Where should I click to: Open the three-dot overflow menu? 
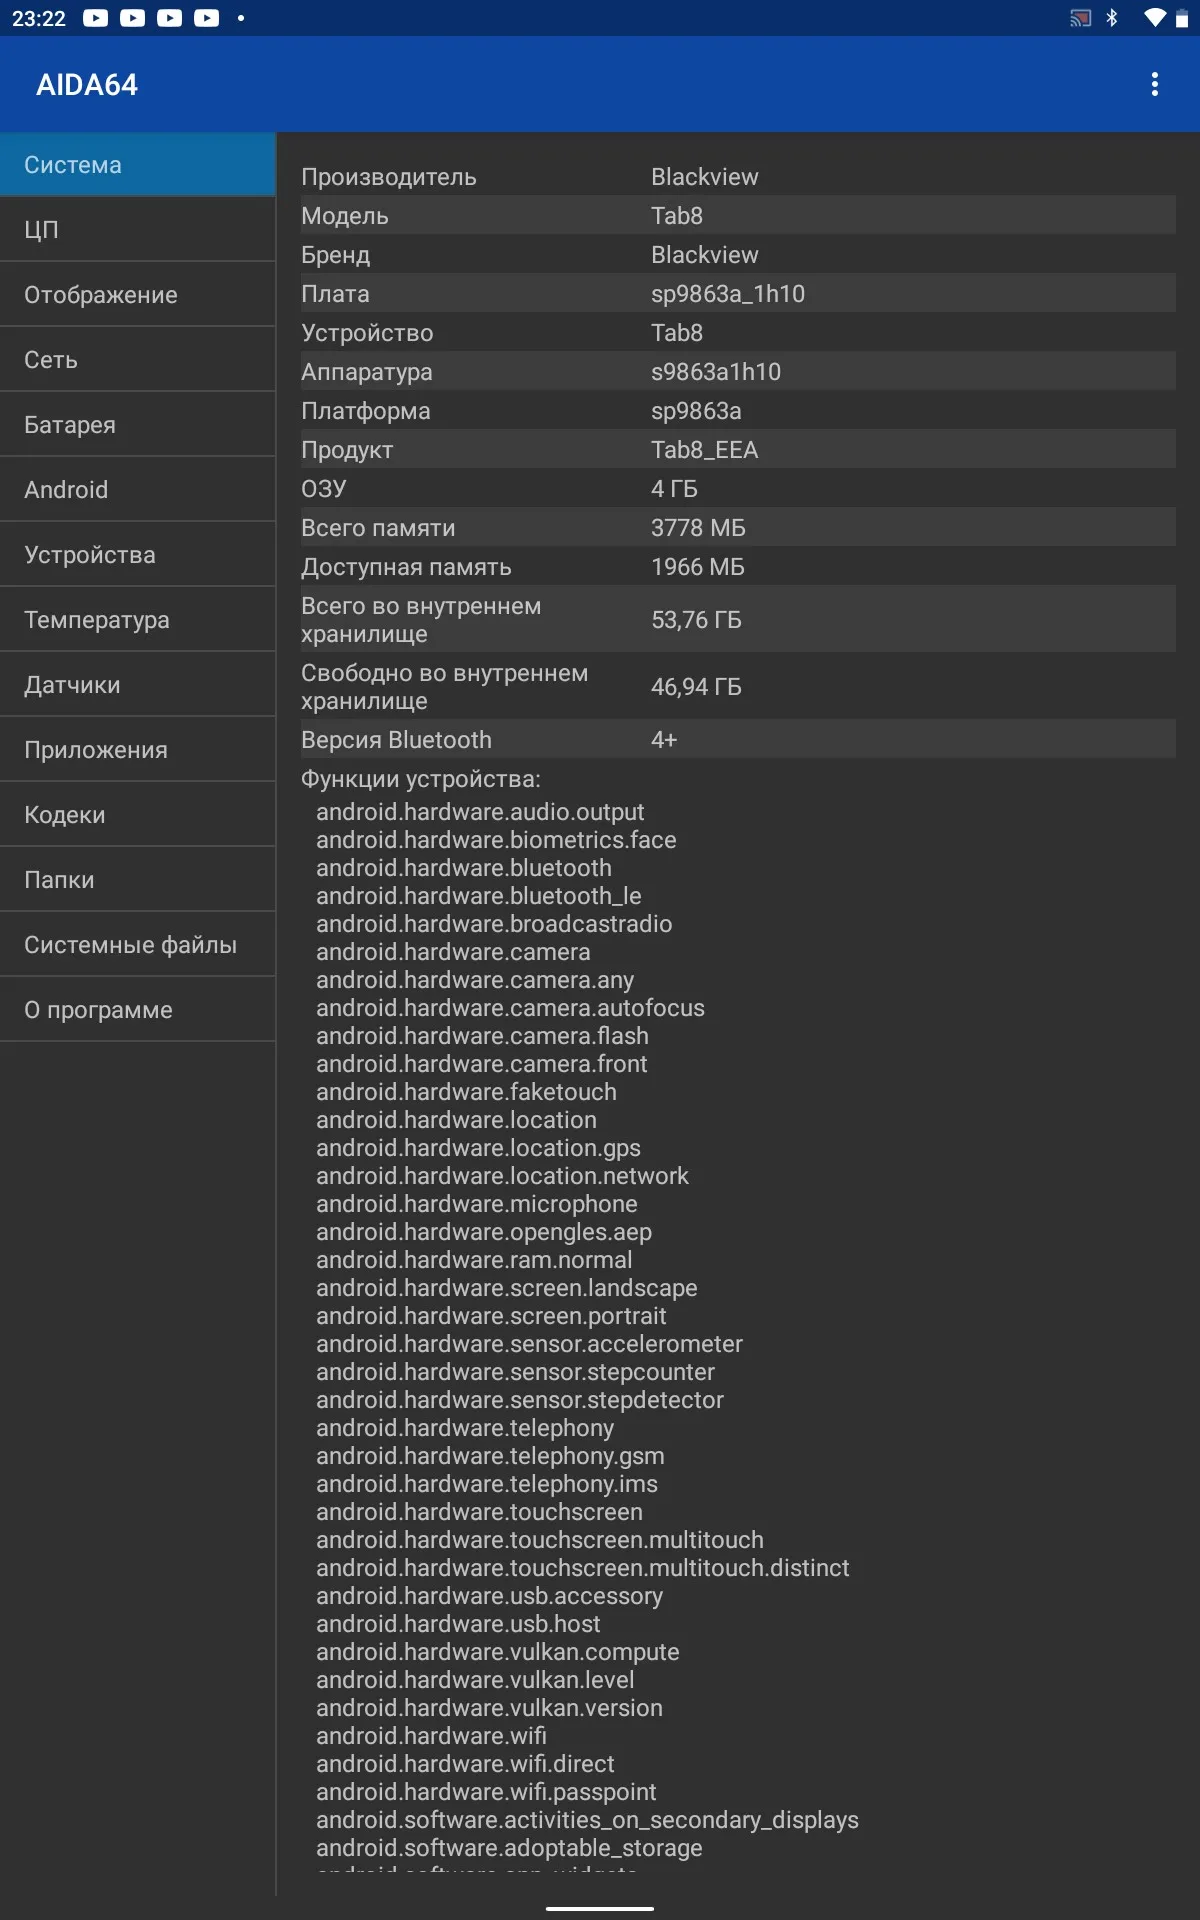coord(1154,84)
